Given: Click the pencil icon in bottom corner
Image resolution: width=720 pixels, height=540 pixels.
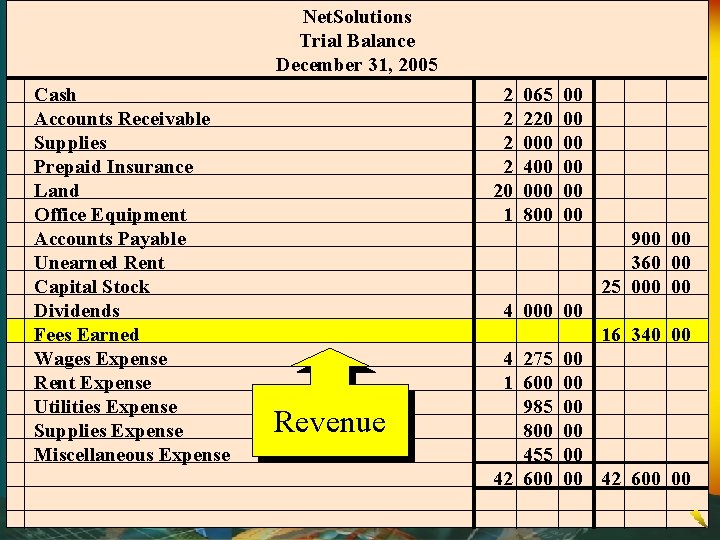Looking at the screenshot, I should (x=699, y=518).
